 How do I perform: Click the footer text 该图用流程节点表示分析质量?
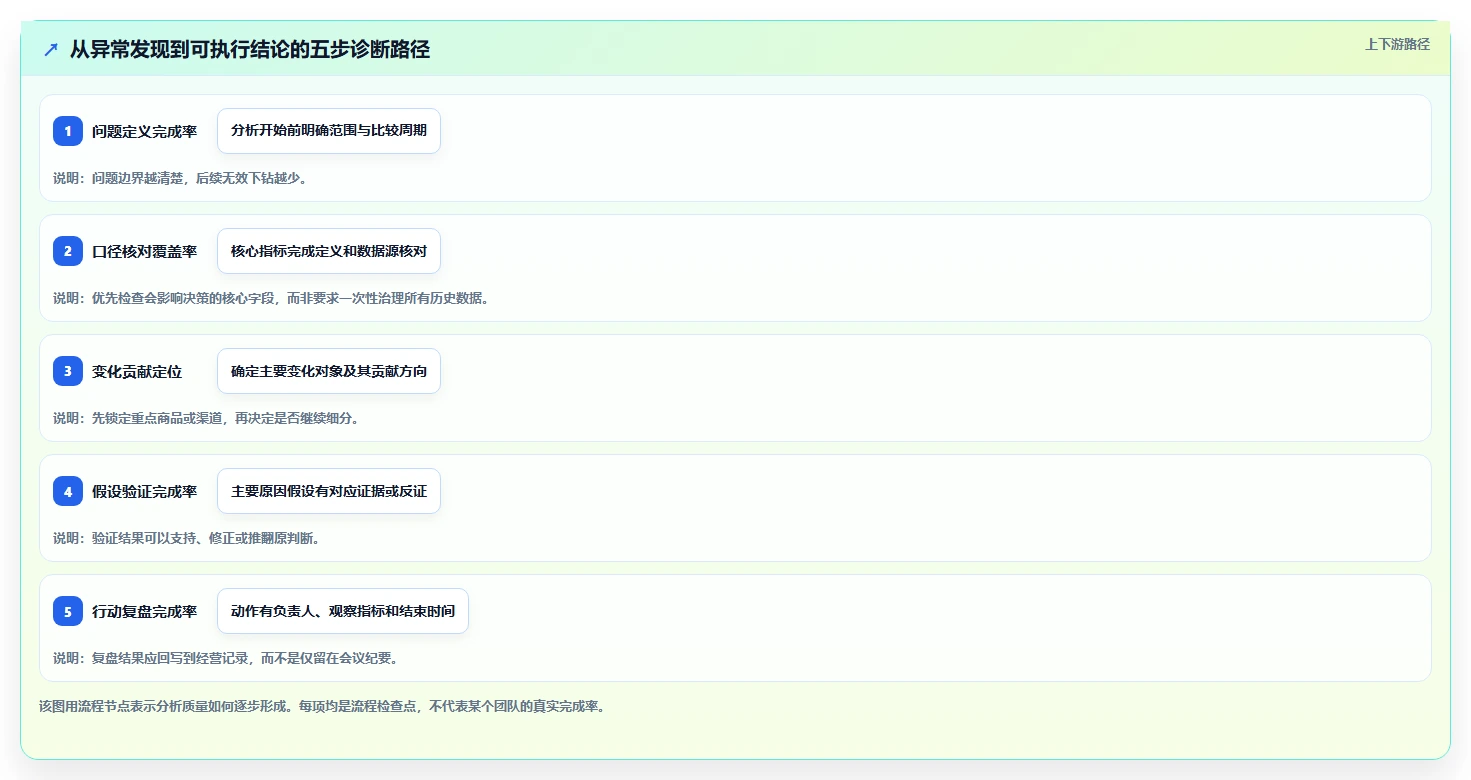point(322,706)
